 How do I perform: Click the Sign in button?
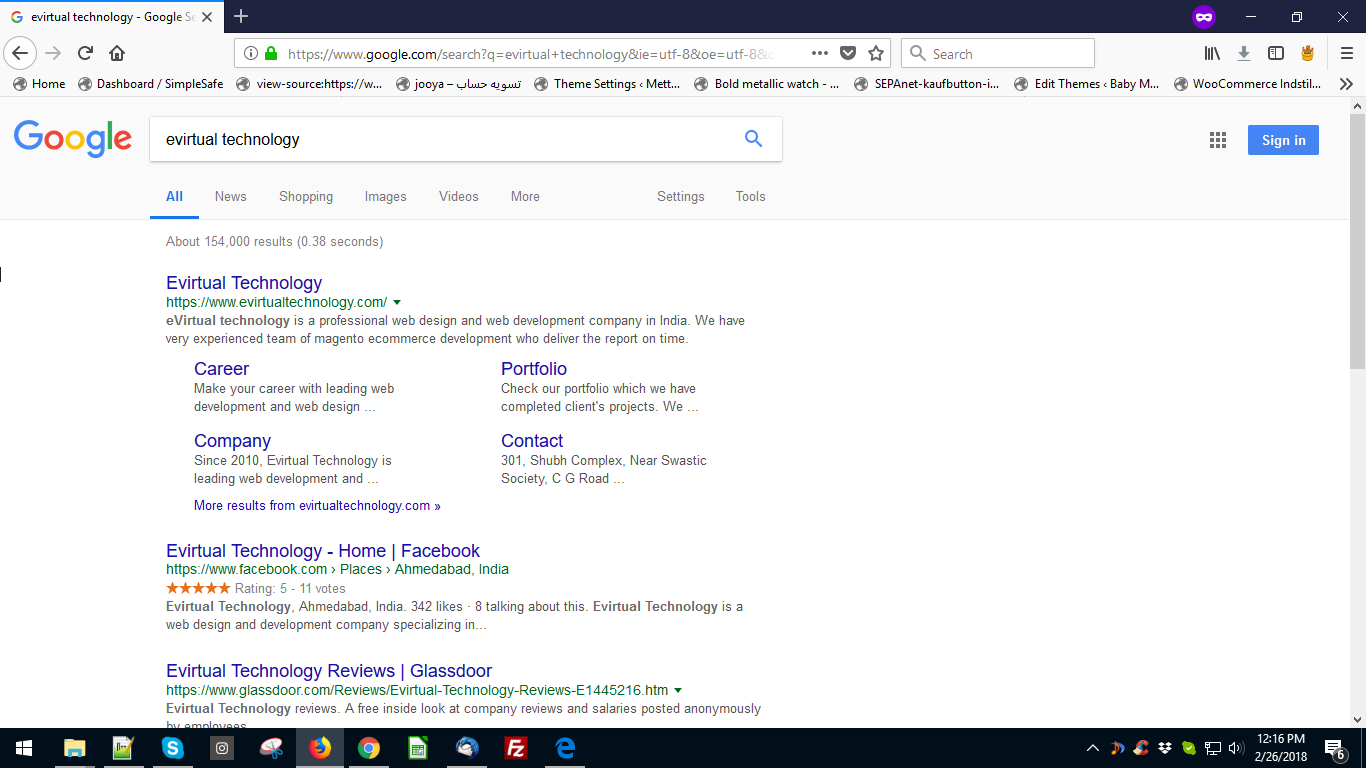(x=1283, y=140)
